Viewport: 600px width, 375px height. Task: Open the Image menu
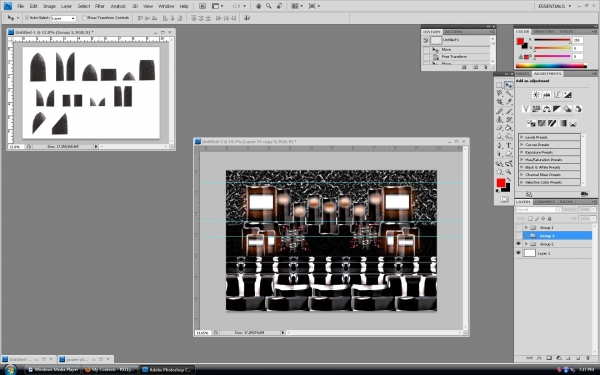[x=49, y=6]
